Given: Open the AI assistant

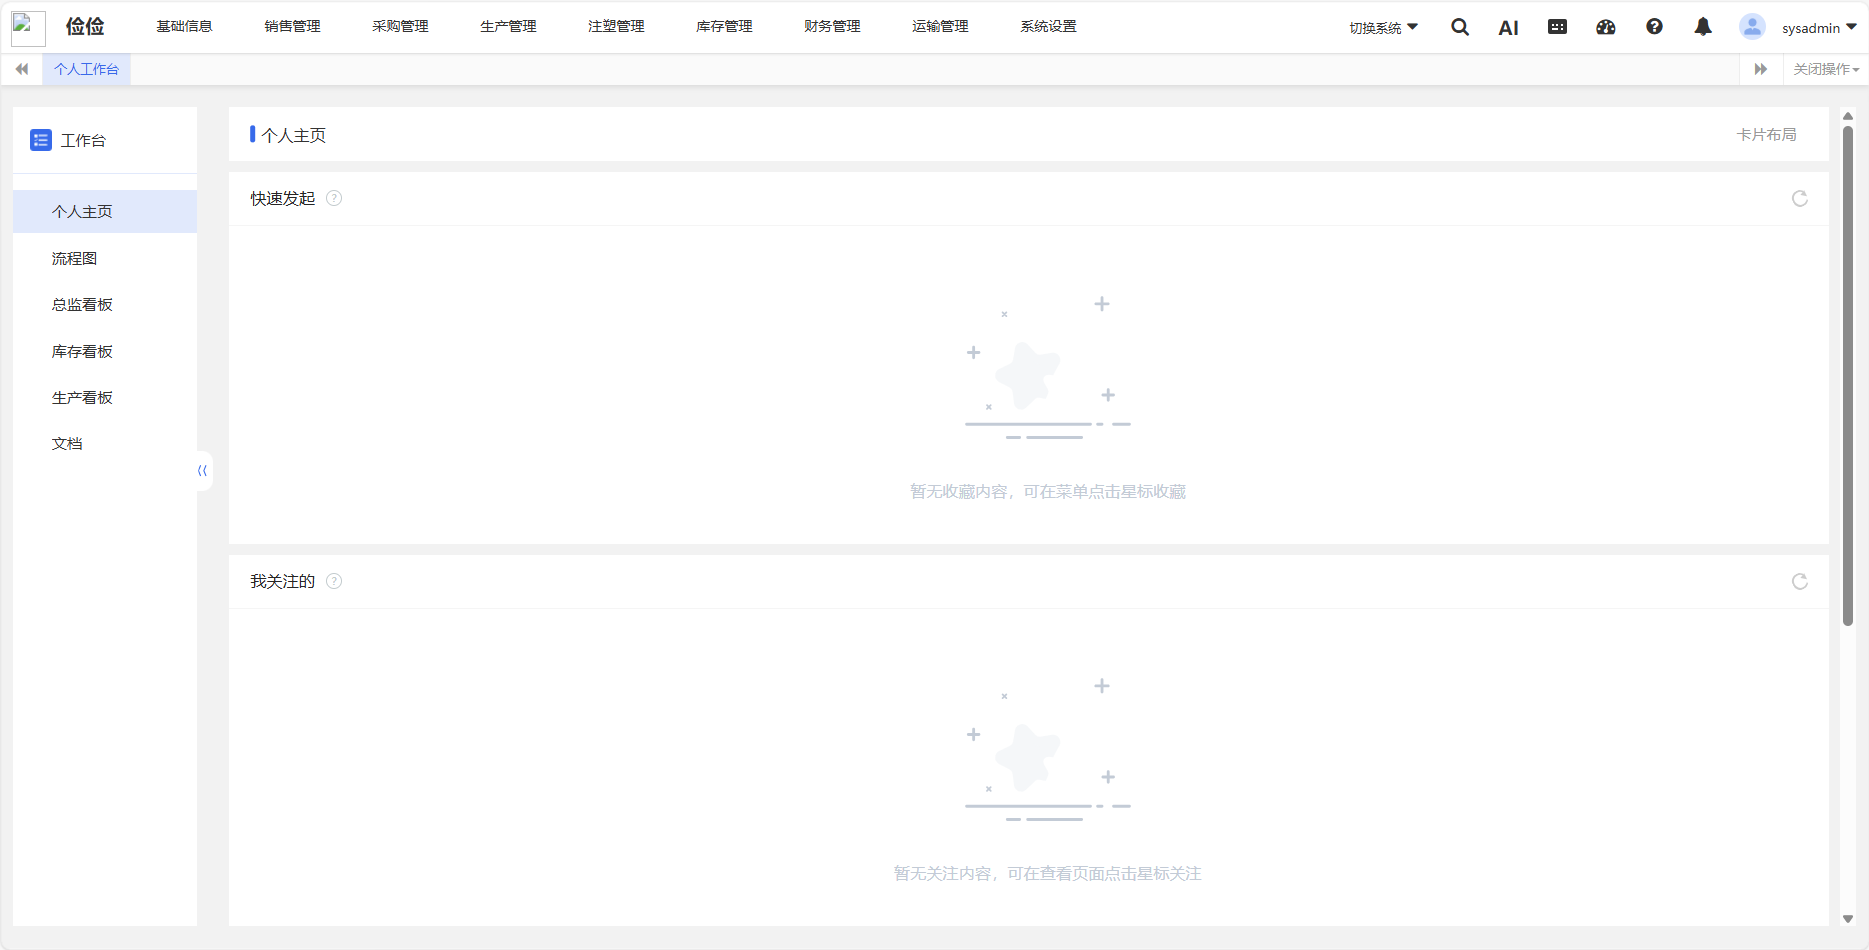Looking at the screenshot, I should 1507,27.
